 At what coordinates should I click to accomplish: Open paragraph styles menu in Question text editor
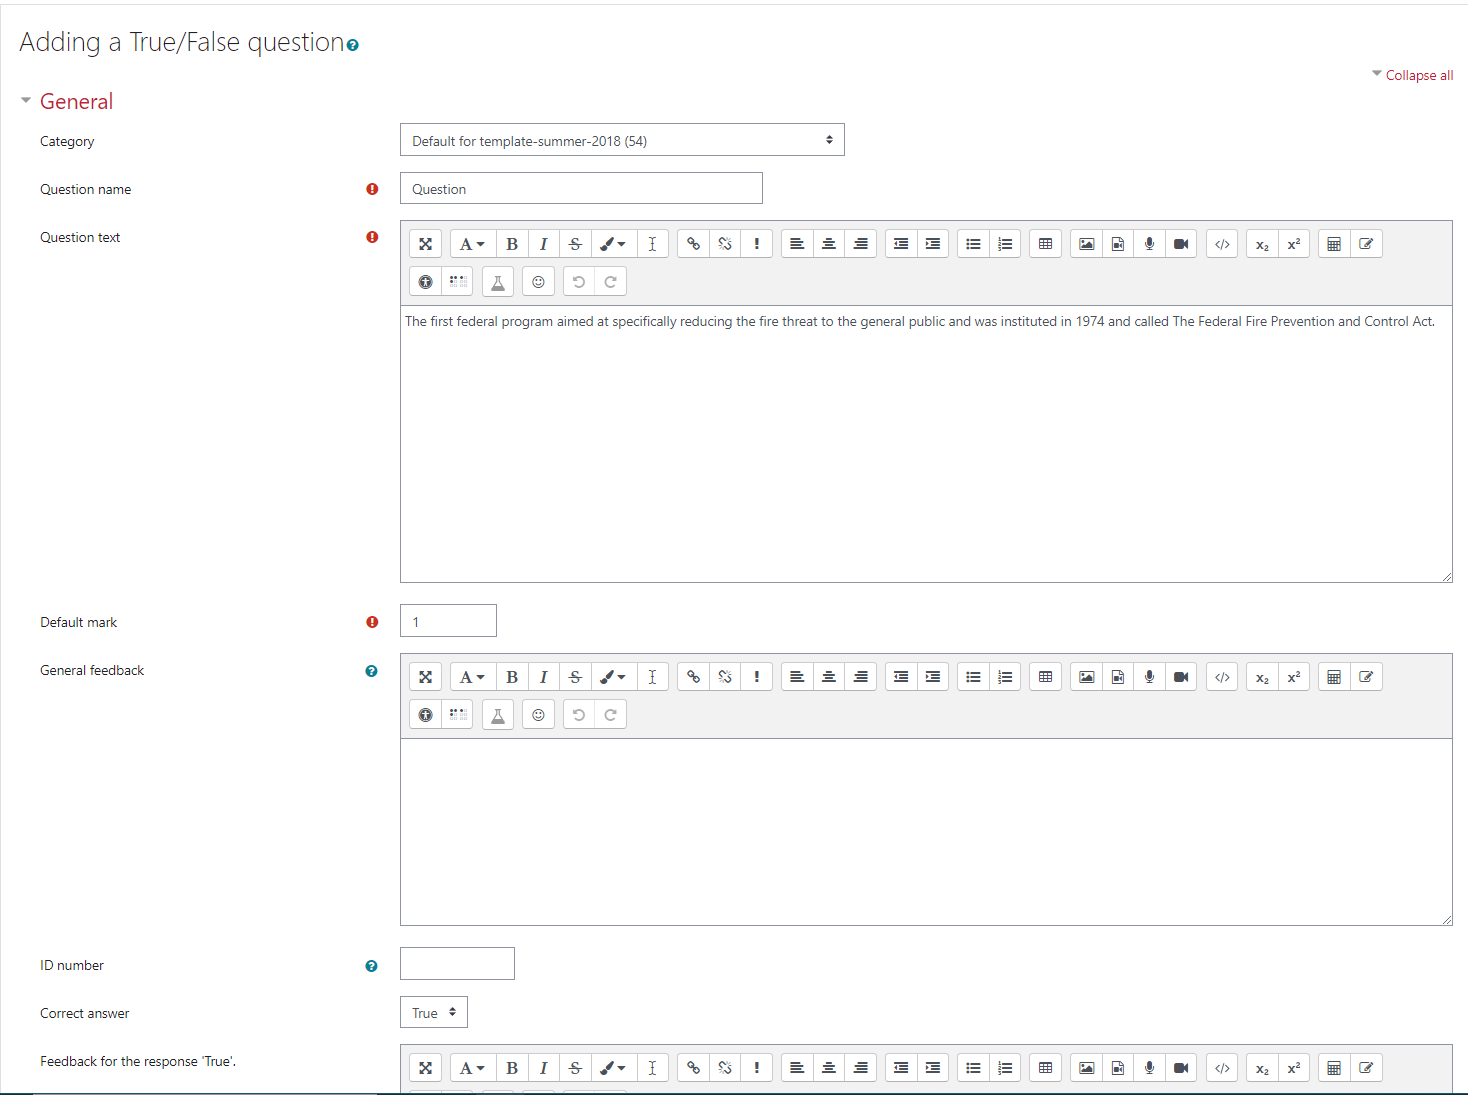472,244
